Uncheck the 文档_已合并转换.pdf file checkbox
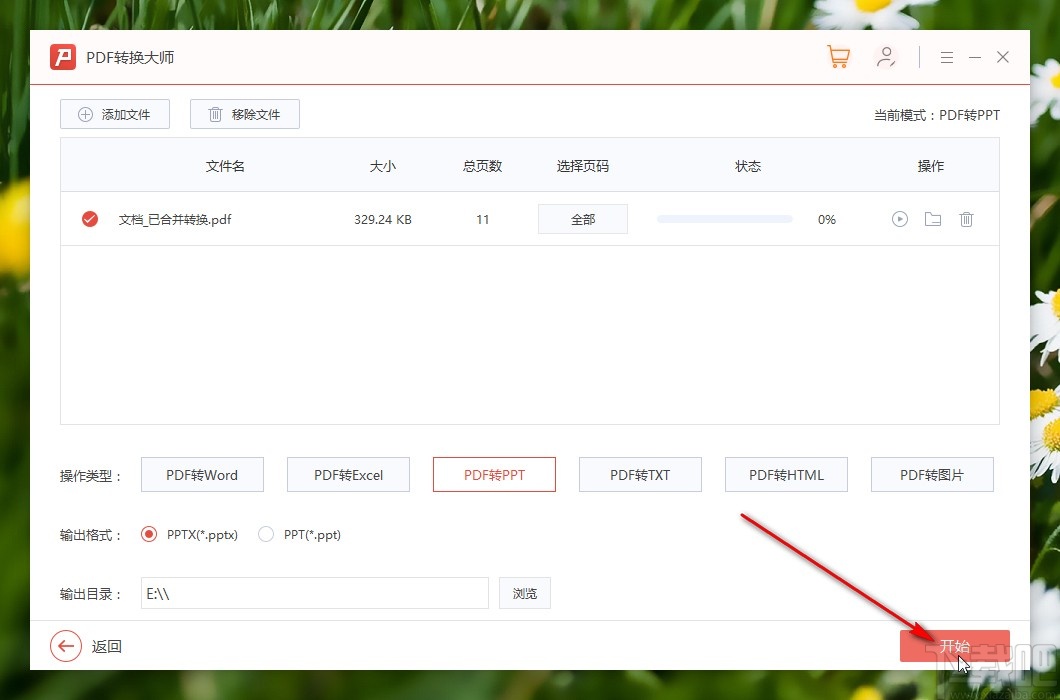 [90, 219]
